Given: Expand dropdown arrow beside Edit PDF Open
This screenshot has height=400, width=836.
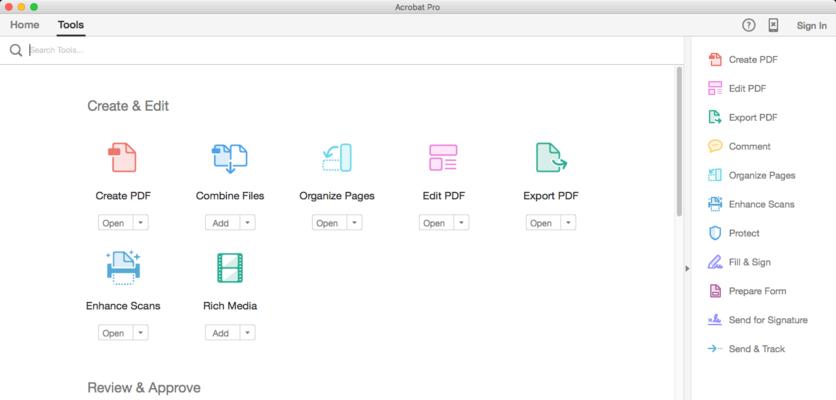Looking at the screenshot, I should [x=462, y=223].
